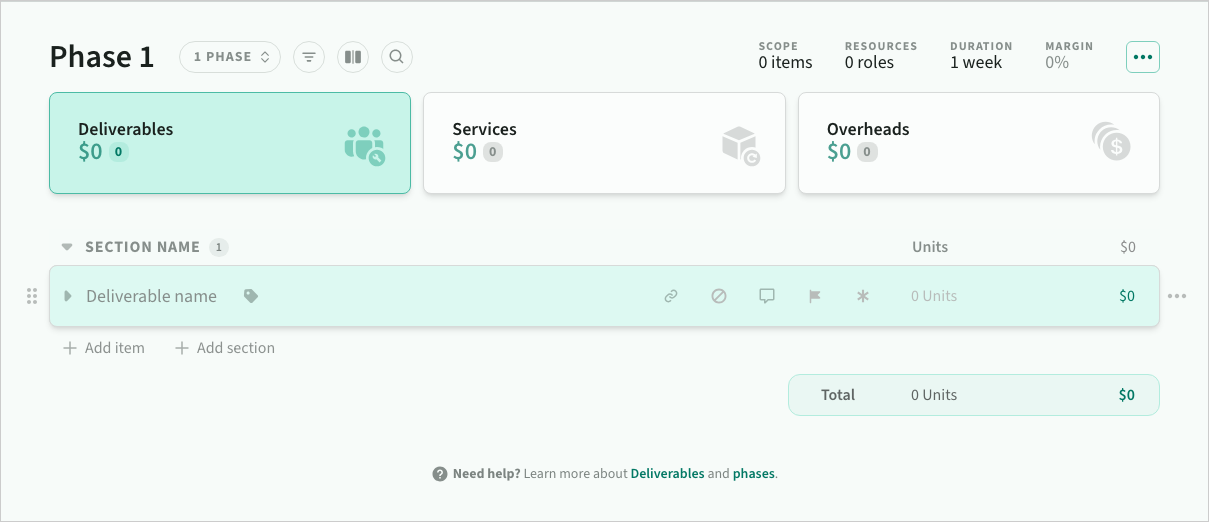Switch to the Overheads tab card
The image size is (1209, 522).
[x=978, y=143]
